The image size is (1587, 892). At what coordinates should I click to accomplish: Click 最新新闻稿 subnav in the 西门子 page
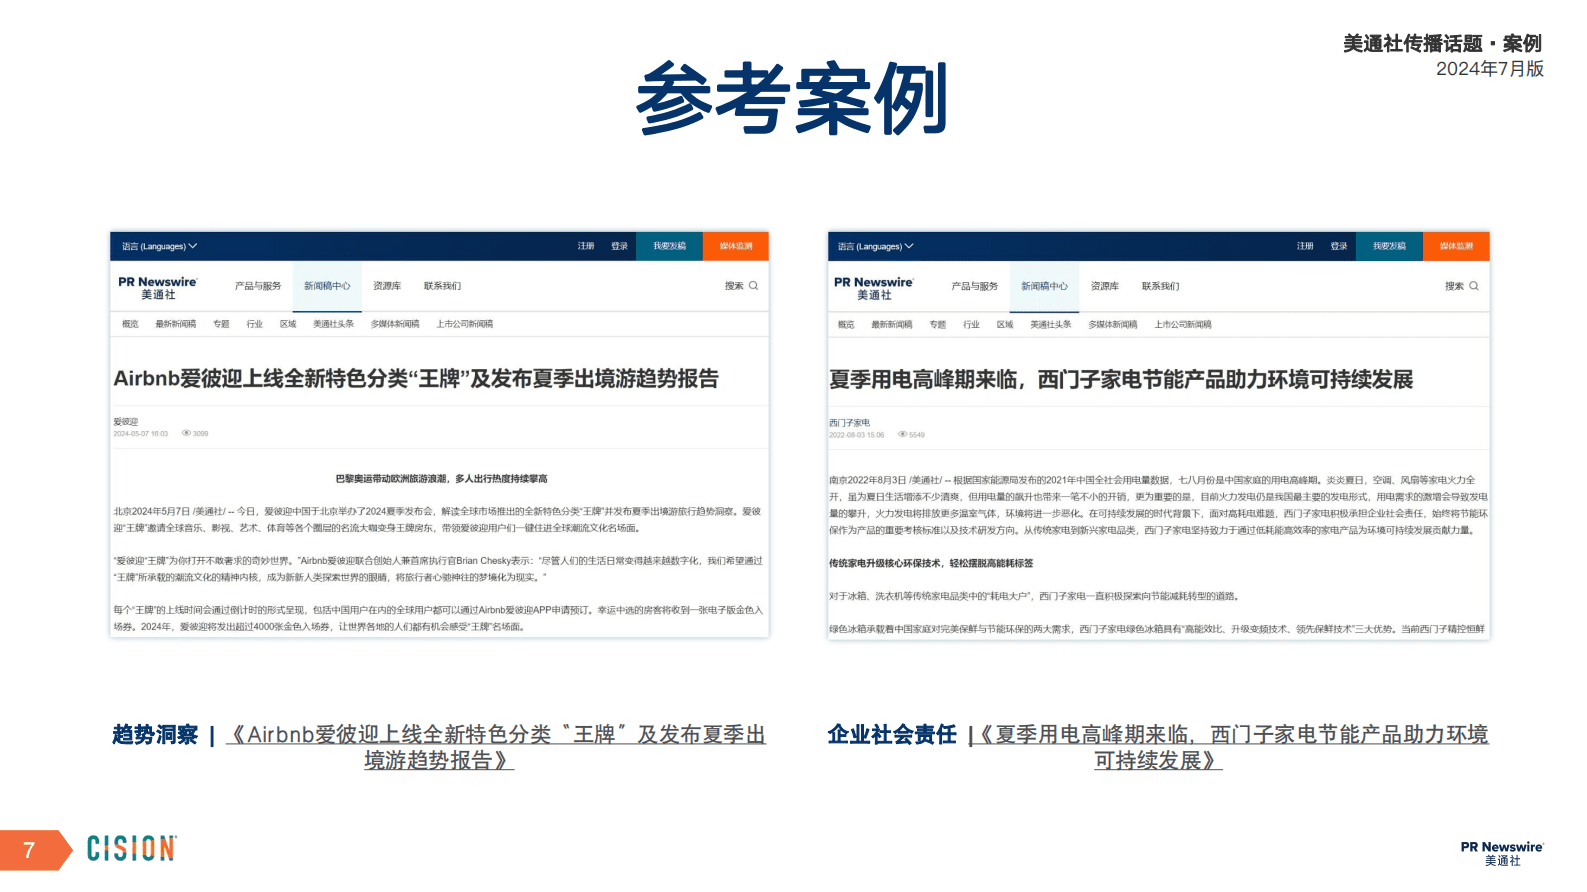(892, 325)
